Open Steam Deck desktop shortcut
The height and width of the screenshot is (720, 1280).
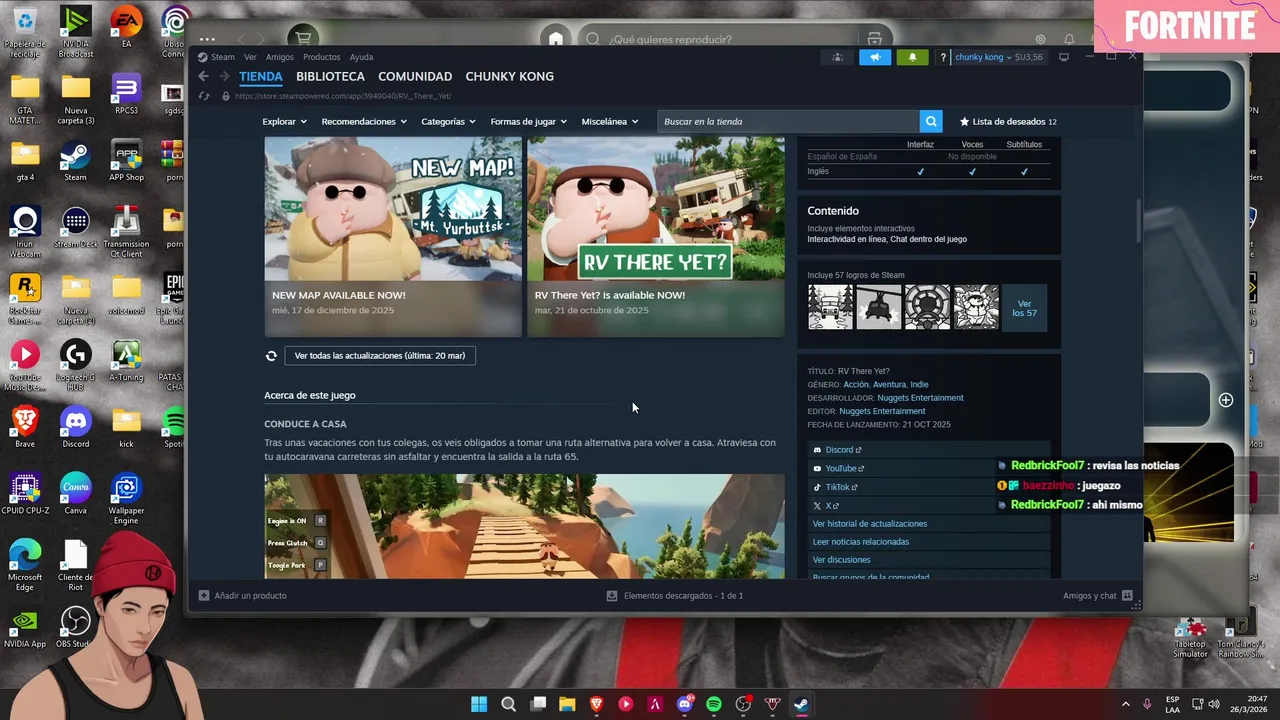75,228
